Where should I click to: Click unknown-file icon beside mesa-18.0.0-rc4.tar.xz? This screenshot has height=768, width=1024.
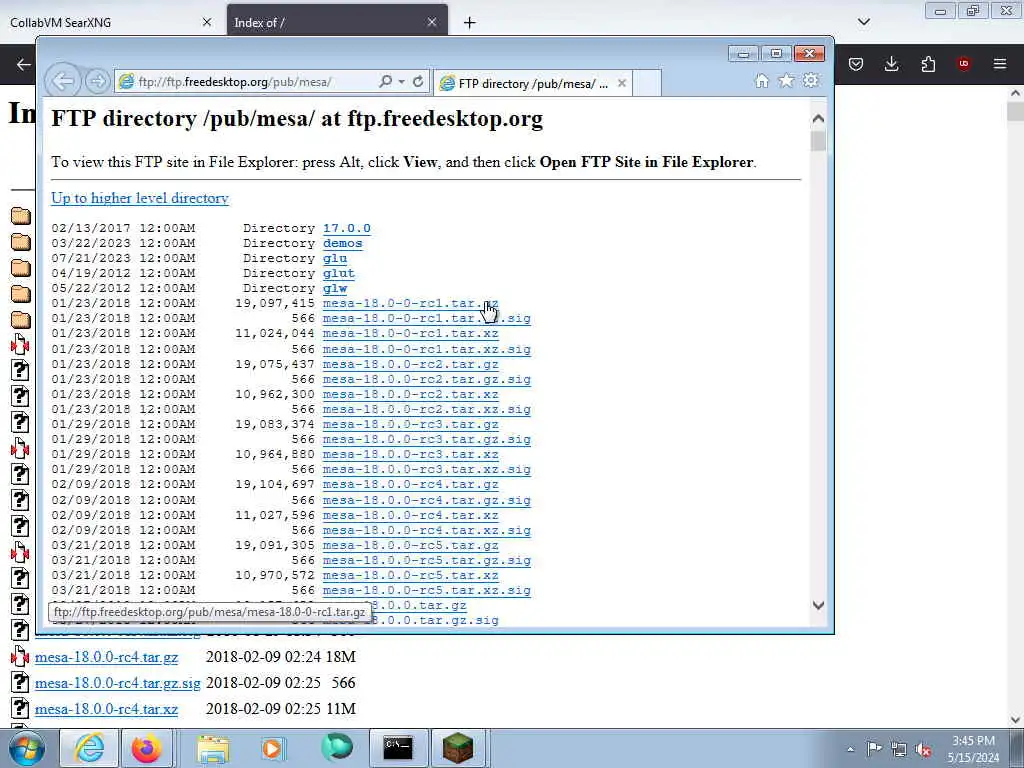point(20,709)
